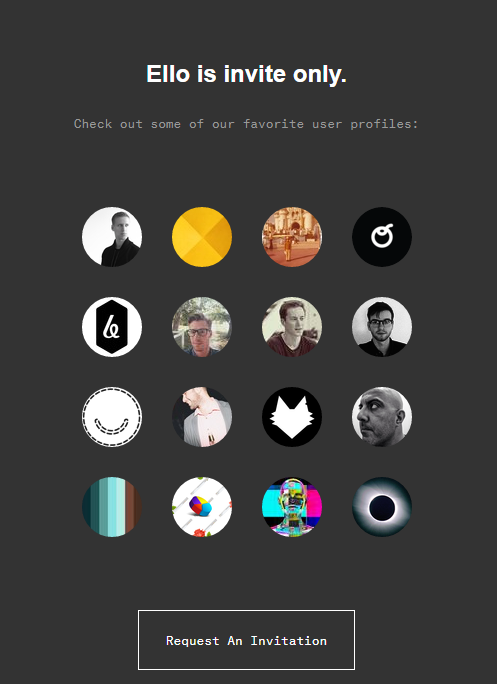View the sepia castle photo profile

tap(292, 237)
